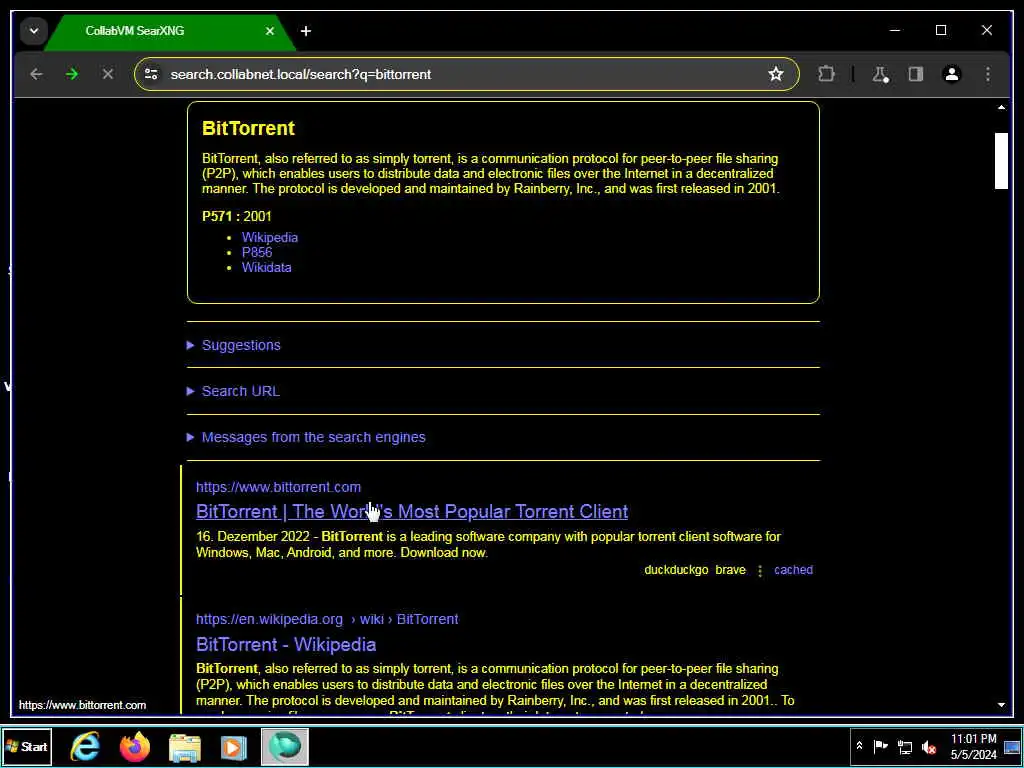Open a new tab with plus button
Viewport: 1024px width, 768px height.
[306, 31]
